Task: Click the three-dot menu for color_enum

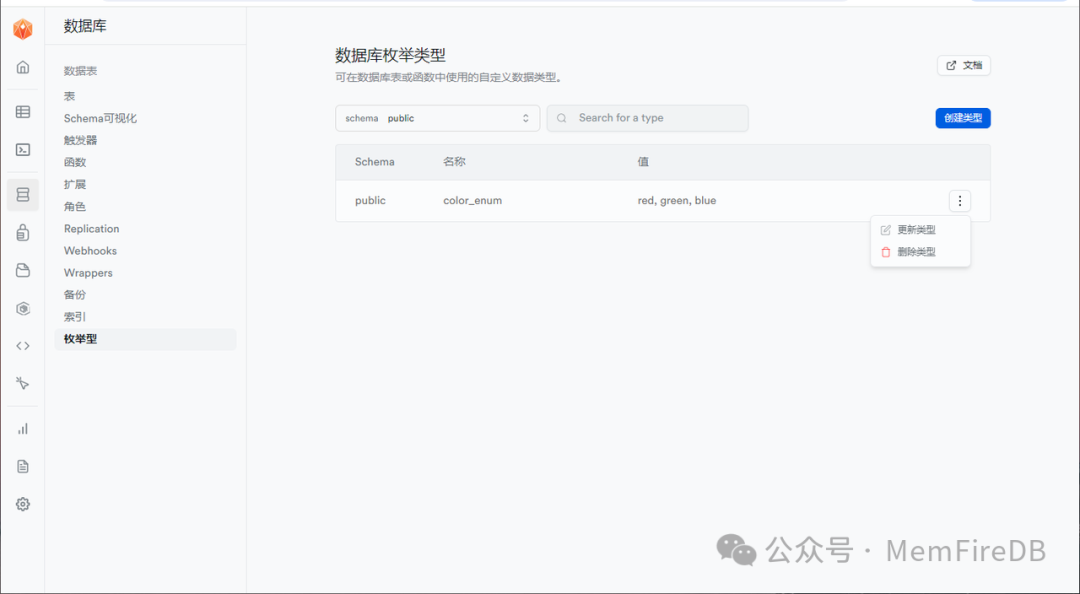Action: [x=959, y=201]
